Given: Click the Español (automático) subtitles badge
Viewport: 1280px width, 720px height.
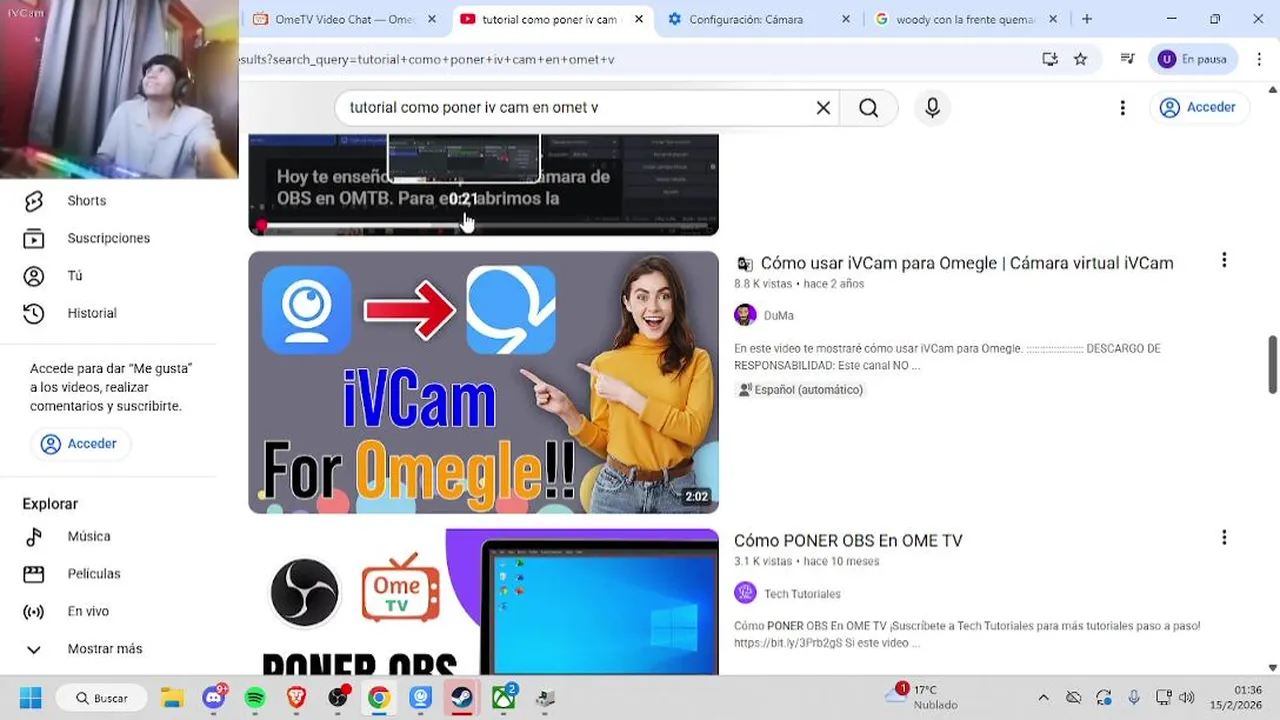Looking at the screenshot, I should tap(800, 390).
